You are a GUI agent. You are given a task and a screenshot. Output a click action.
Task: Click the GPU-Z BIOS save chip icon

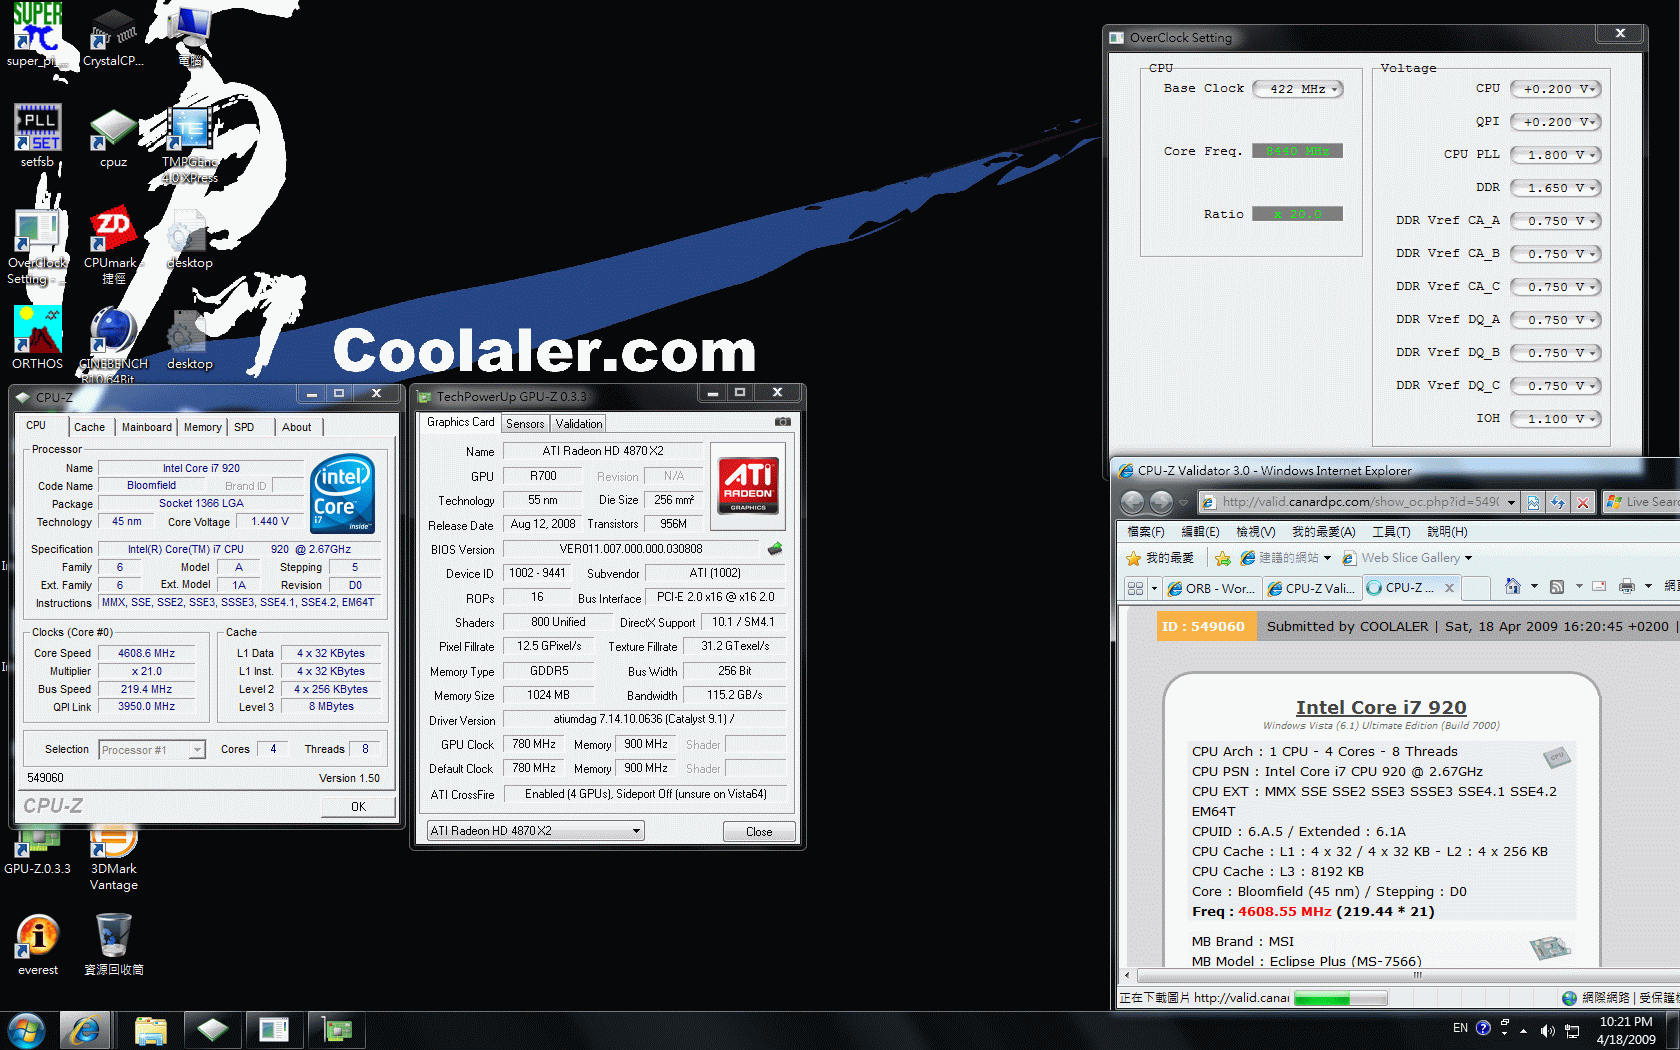[x=774, y=548]
